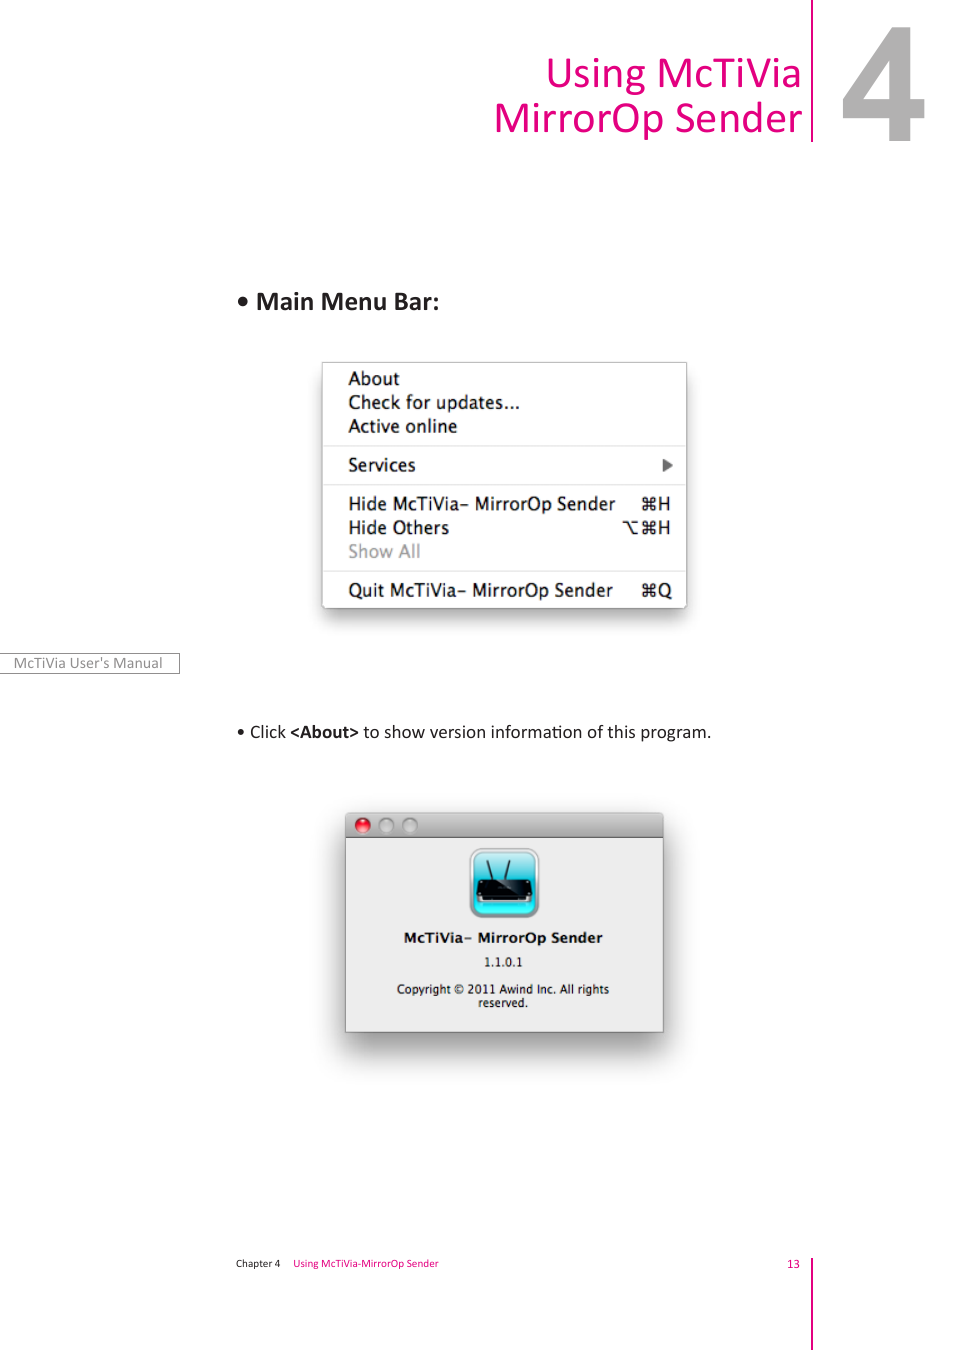The height and width of the screenshot is (1350, 954).
Task: Click the McTiVia- MirrorOp Sender title text
Action: click(503, 938)
